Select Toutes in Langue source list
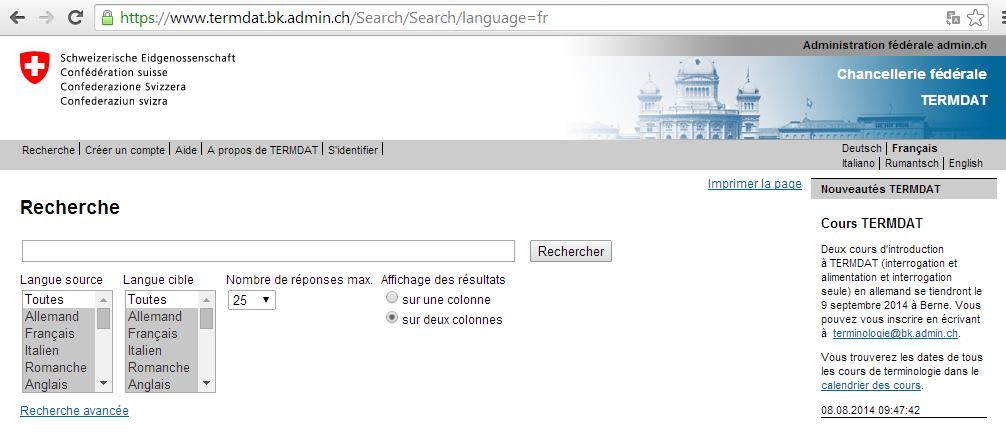 (59, 300)
